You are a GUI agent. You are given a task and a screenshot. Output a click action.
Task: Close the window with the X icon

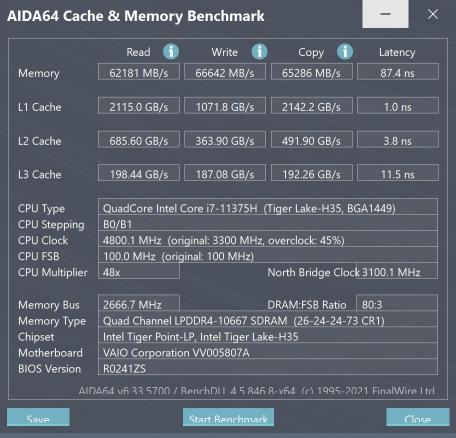coord(433,14)
